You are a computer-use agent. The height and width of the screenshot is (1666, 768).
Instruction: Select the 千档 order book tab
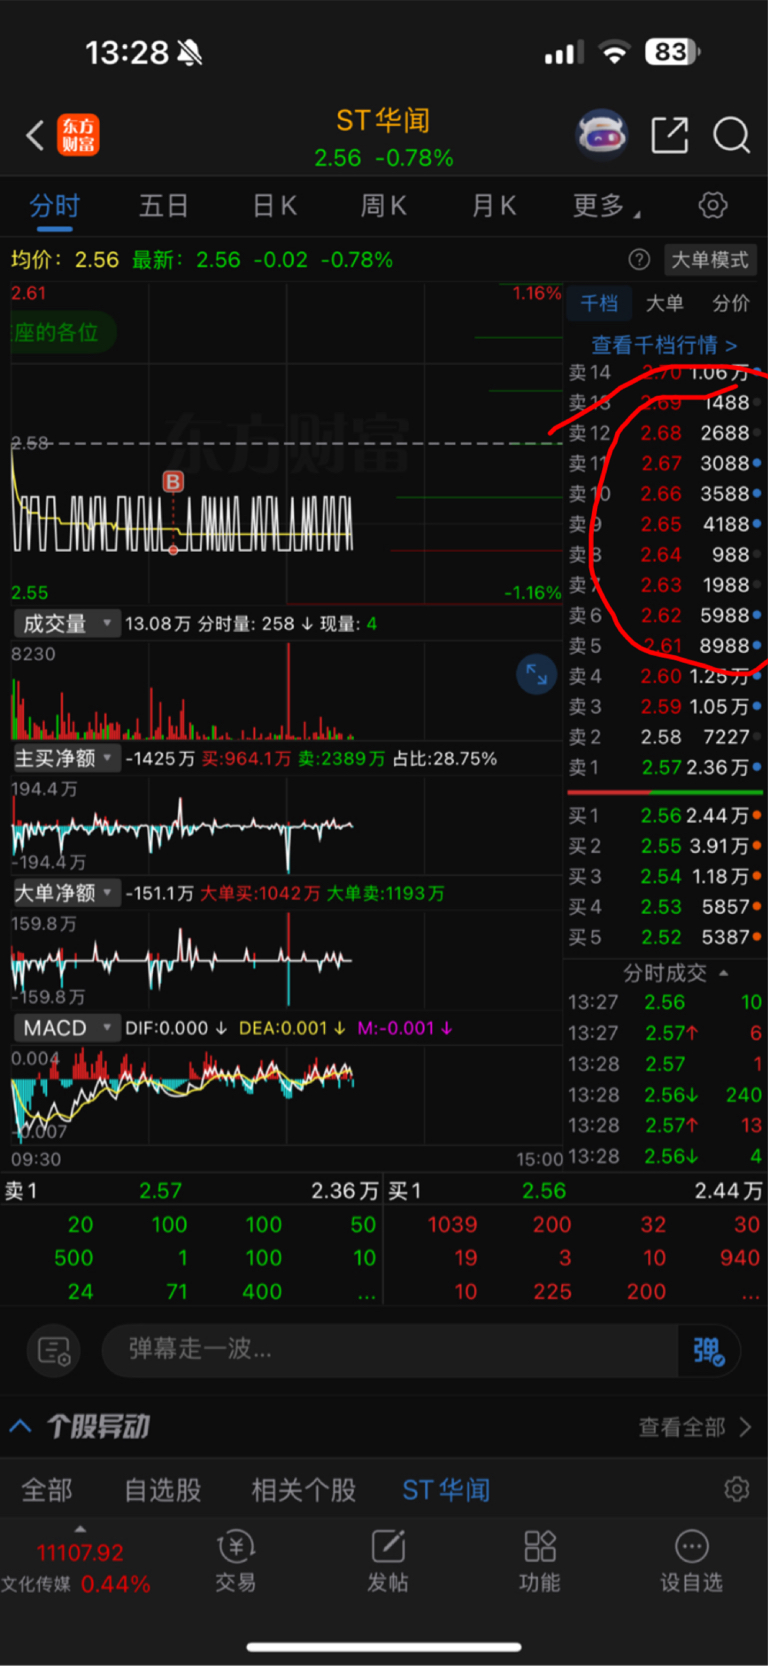point(599,303)
